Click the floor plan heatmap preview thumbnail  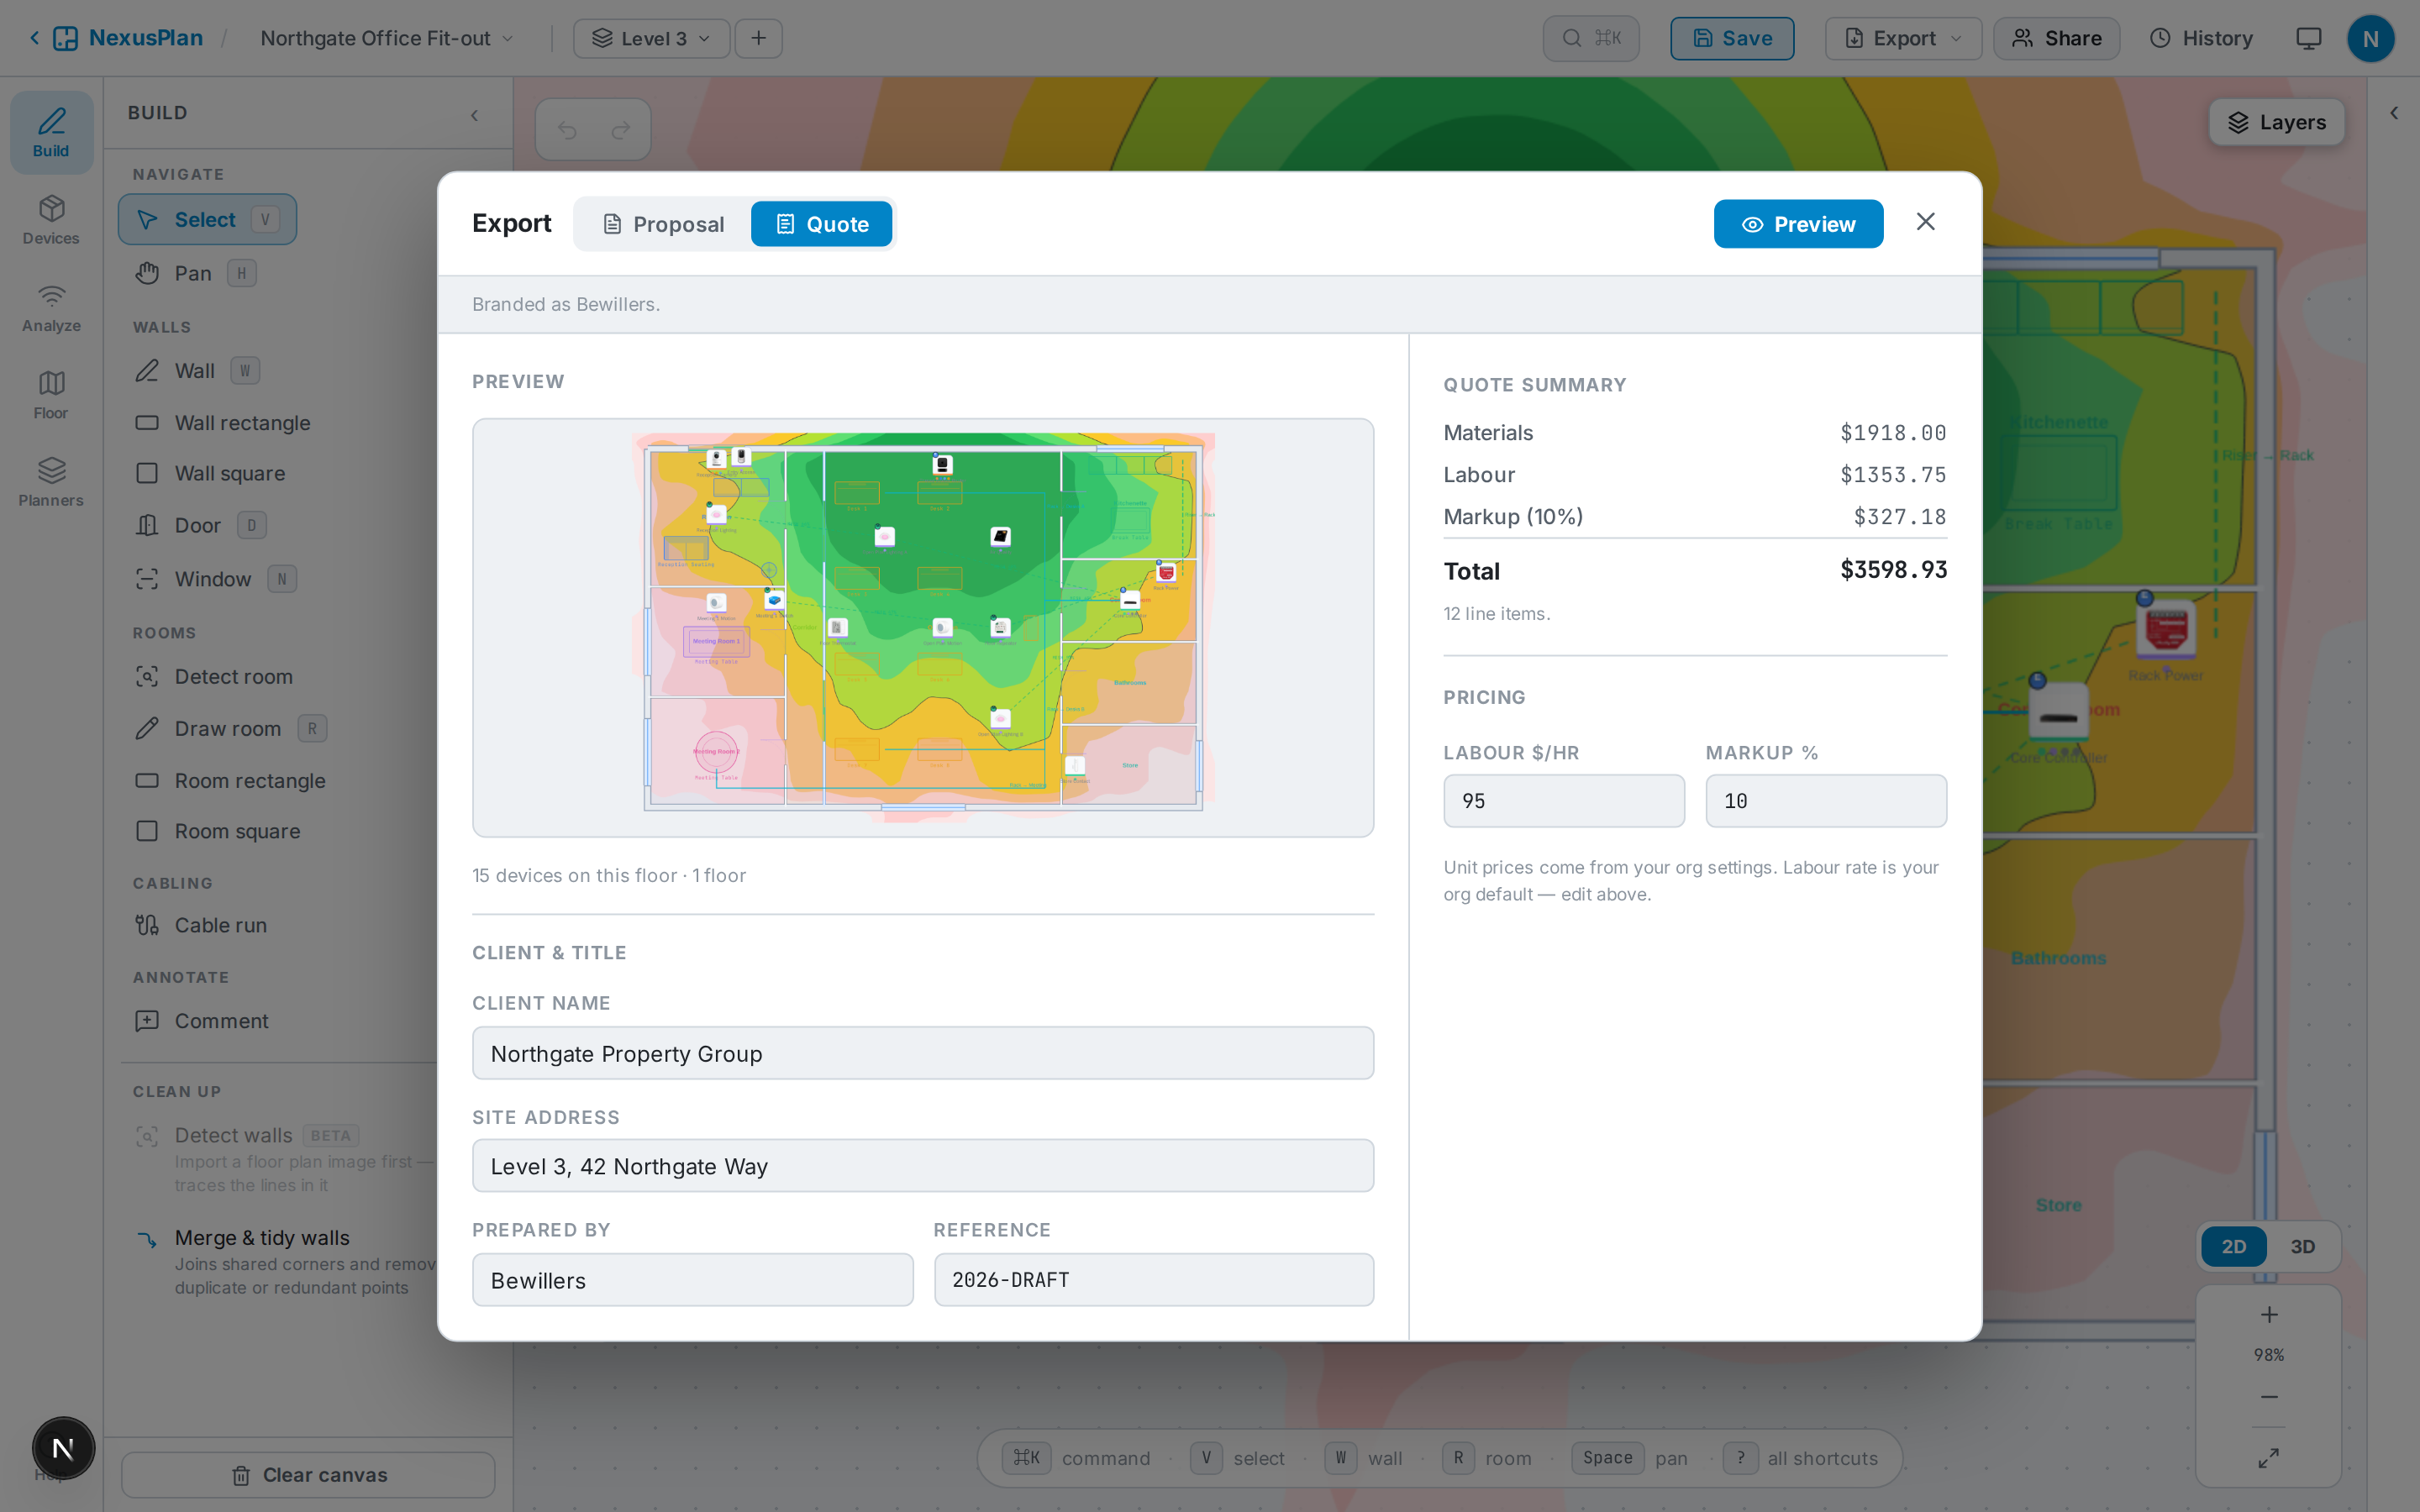point(922,628)
